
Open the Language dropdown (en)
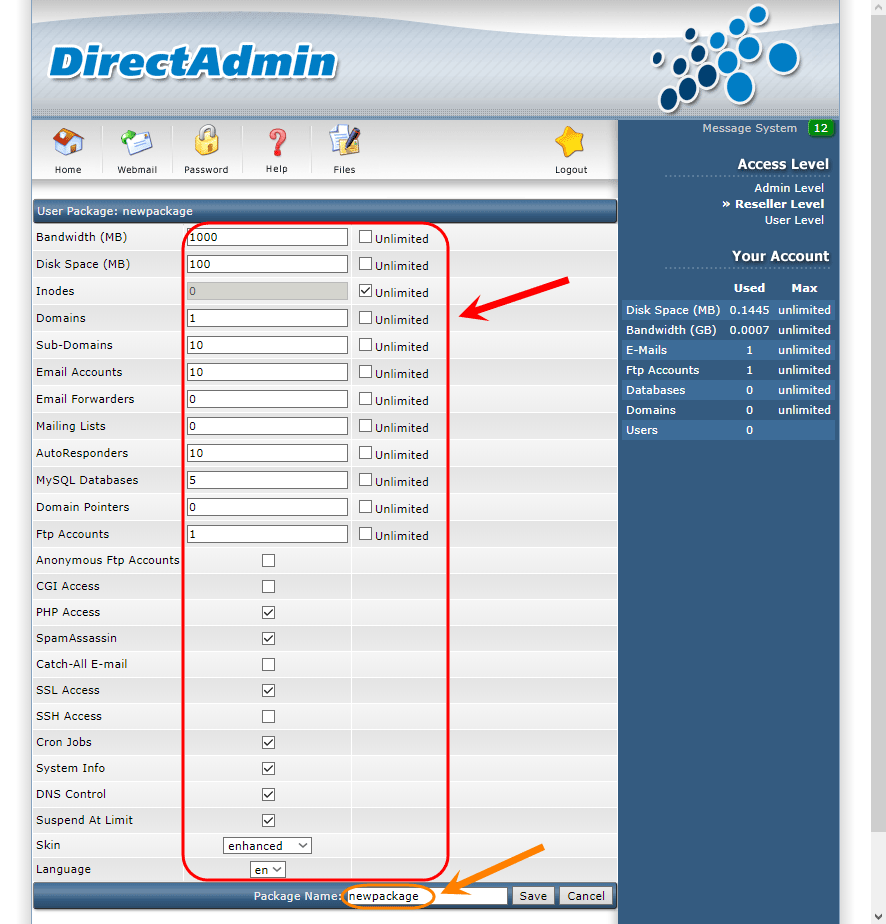click(x=268, y=870)
